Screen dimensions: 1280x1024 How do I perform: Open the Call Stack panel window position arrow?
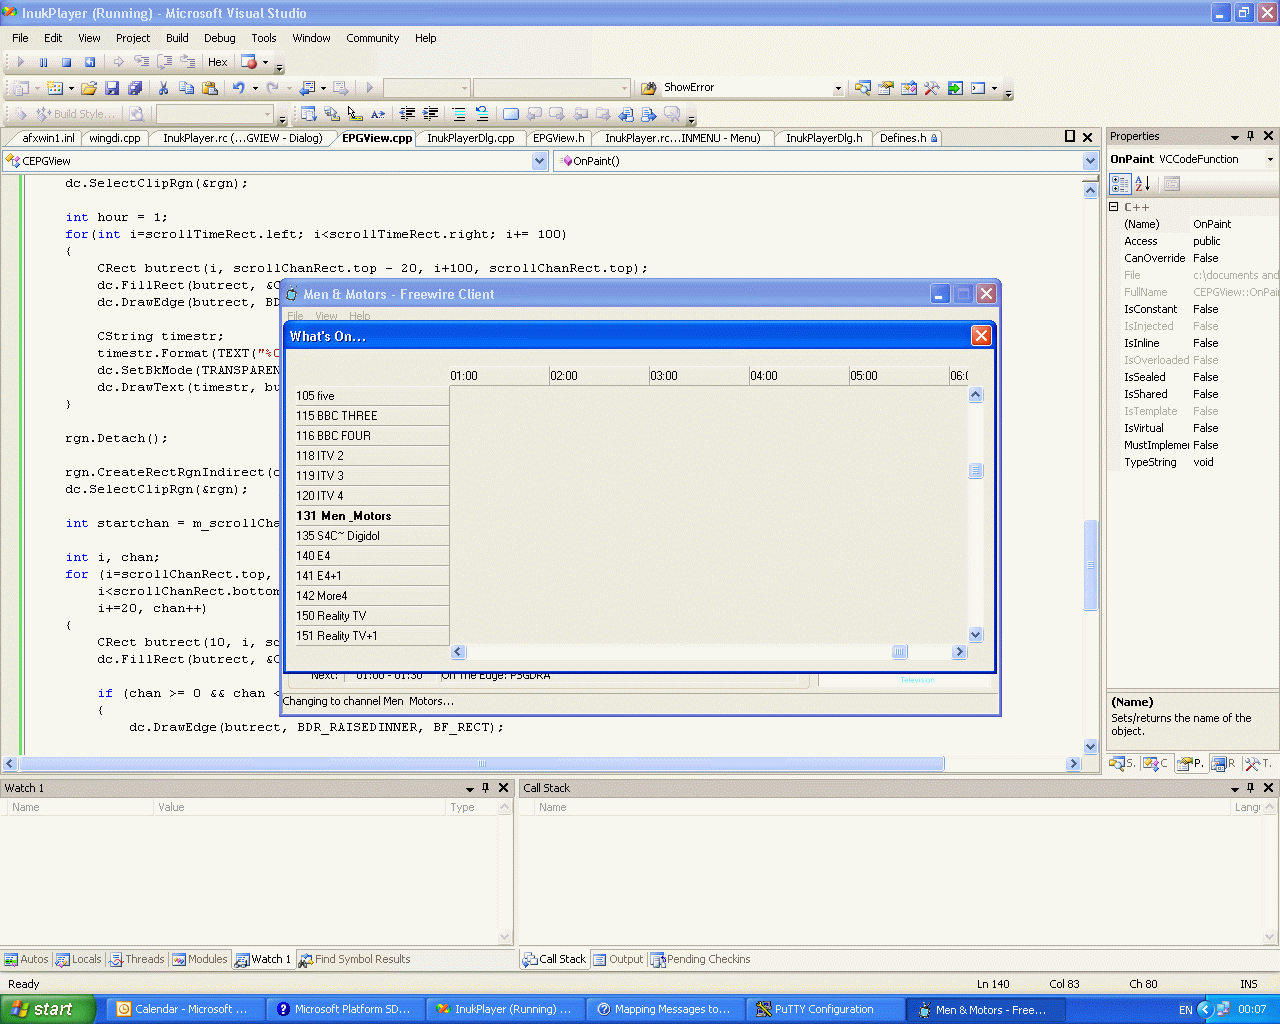(1234, 788)
